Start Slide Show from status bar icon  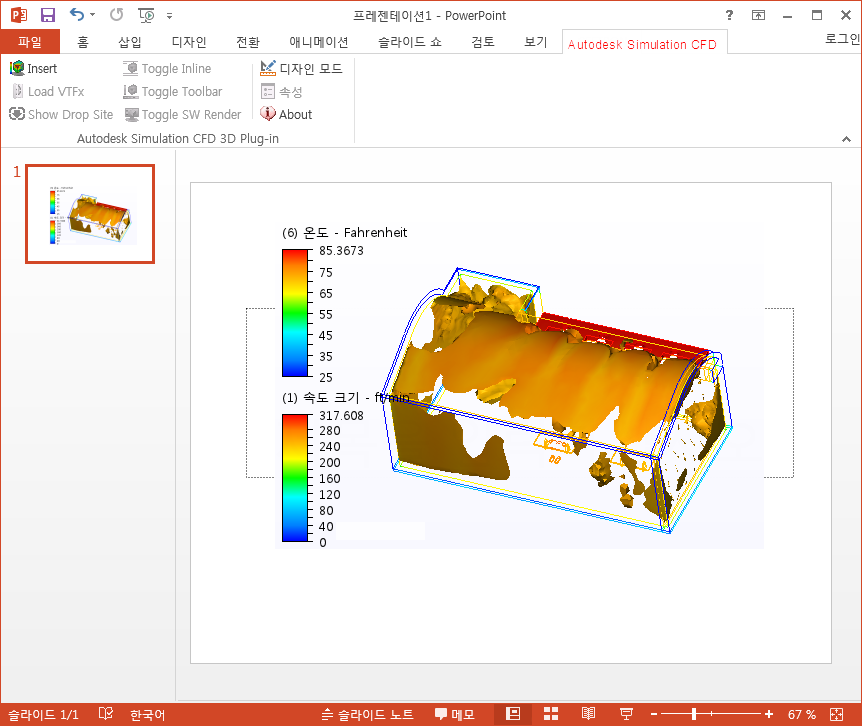coord(626,714)
